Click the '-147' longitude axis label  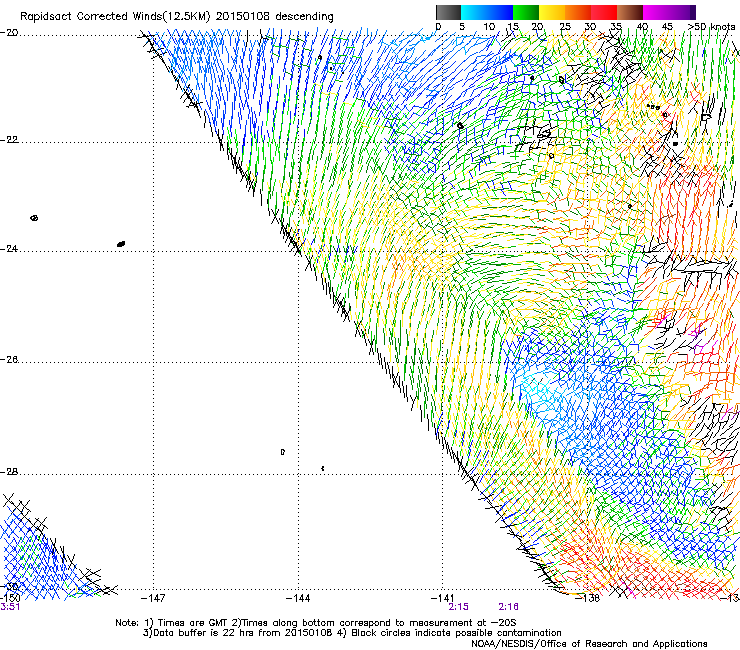153,598
